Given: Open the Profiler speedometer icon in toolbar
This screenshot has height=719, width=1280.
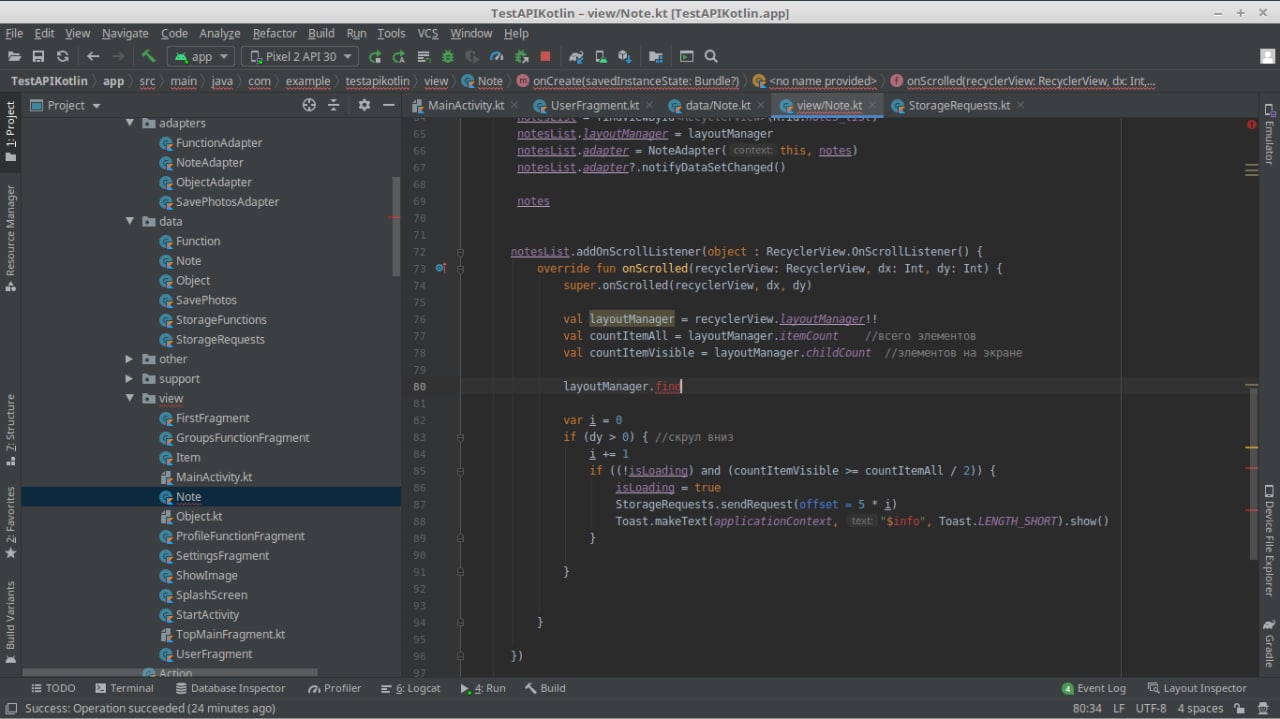Looking at the screenshot, I should [496, 57].
